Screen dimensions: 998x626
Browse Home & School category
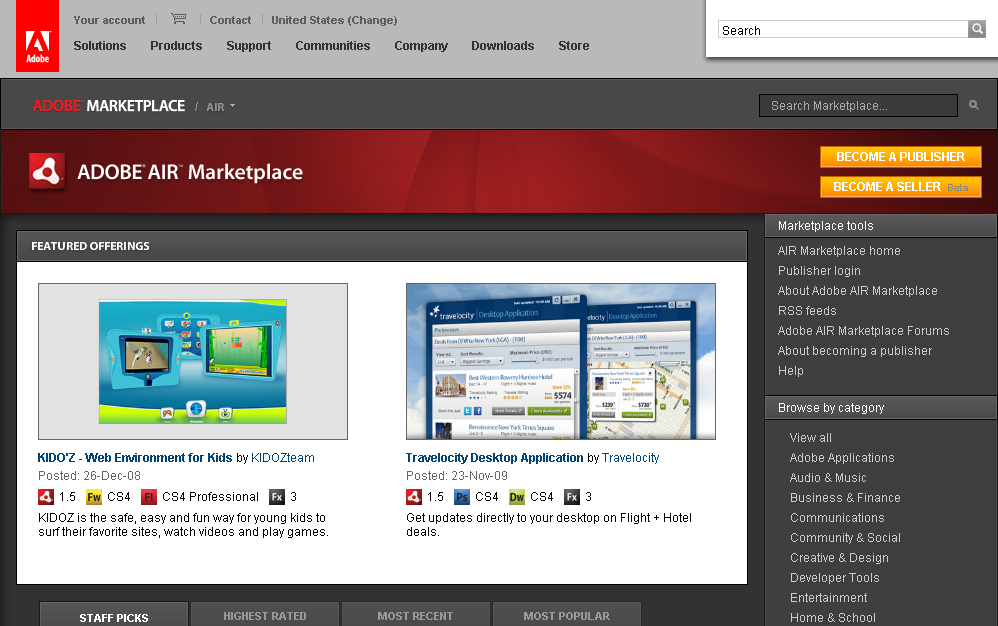pos(833,618)
